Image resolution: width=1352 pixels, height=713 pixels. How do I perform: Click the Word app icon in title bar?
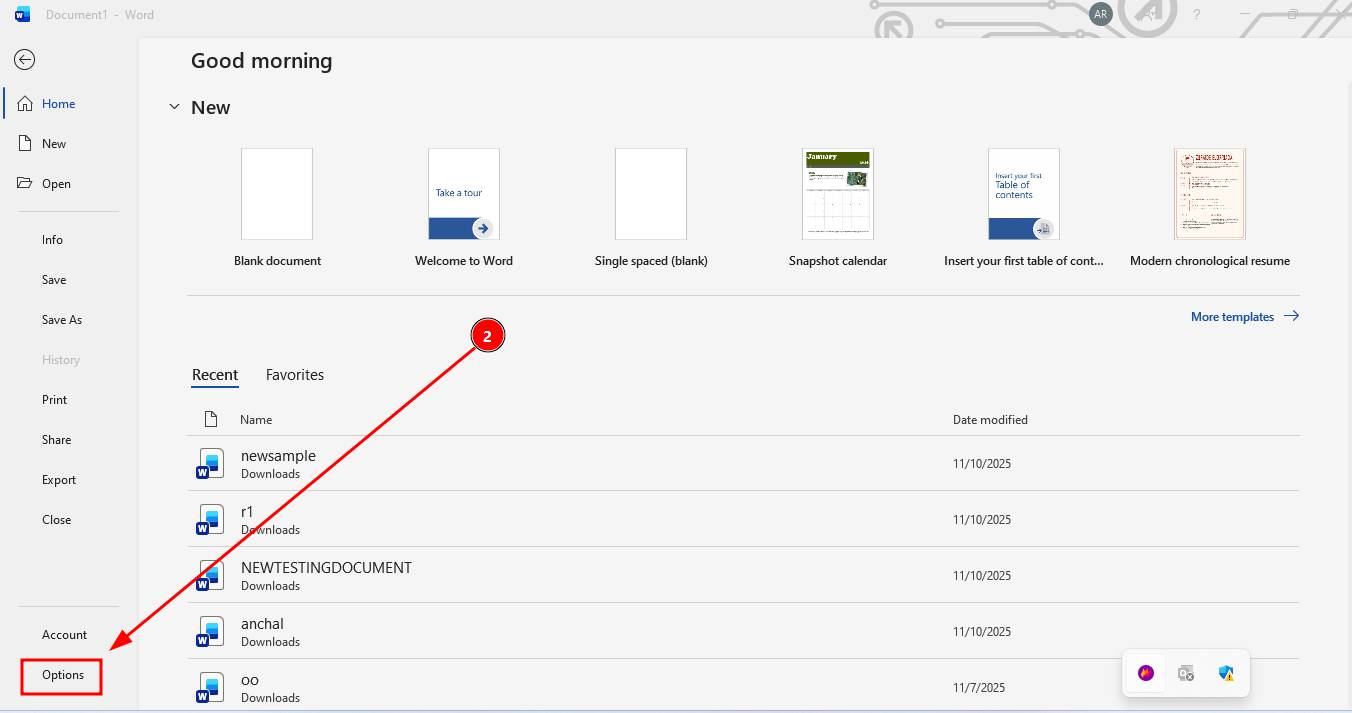pos(22,14)
